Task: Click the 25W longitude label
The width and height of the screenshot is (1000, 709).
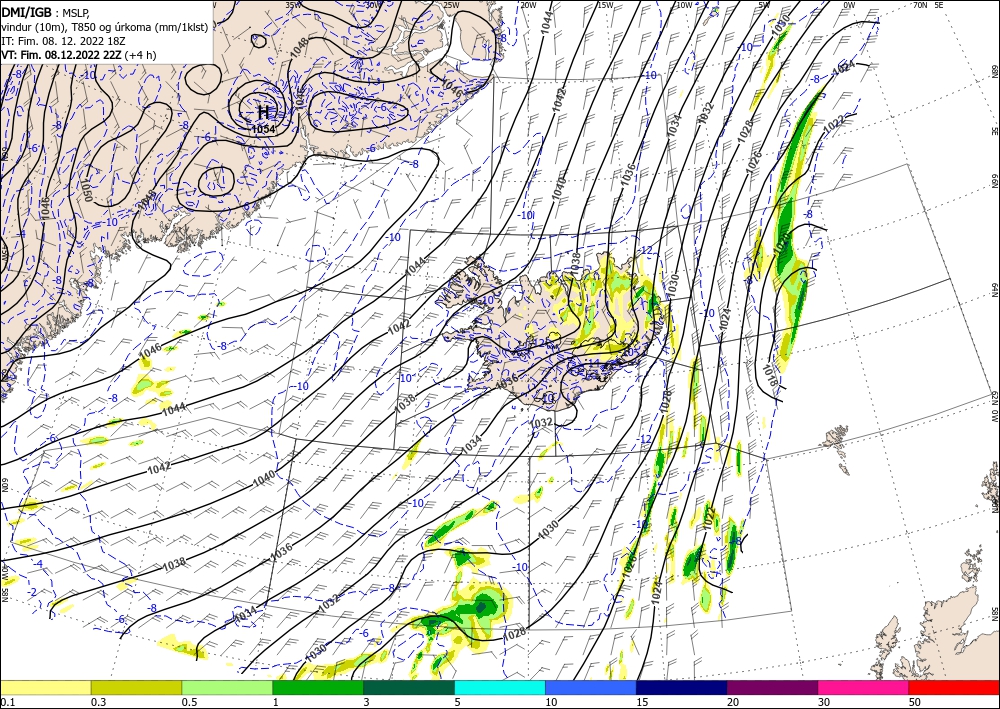Action: tap(450, 5)
